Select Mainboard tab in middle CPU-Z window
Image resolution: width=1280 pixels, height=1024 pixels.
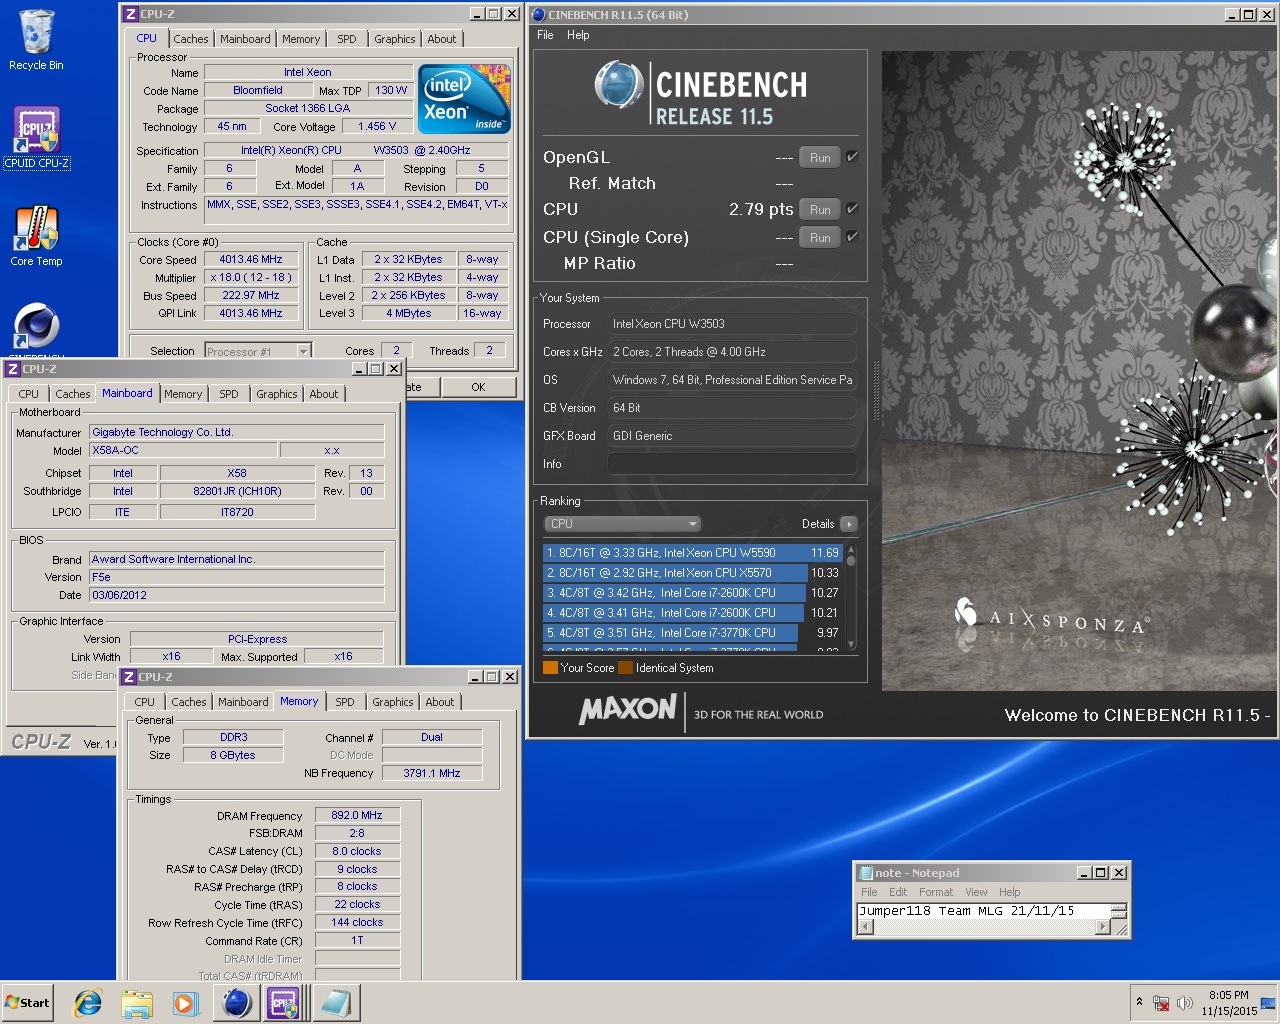coord(127,393)
